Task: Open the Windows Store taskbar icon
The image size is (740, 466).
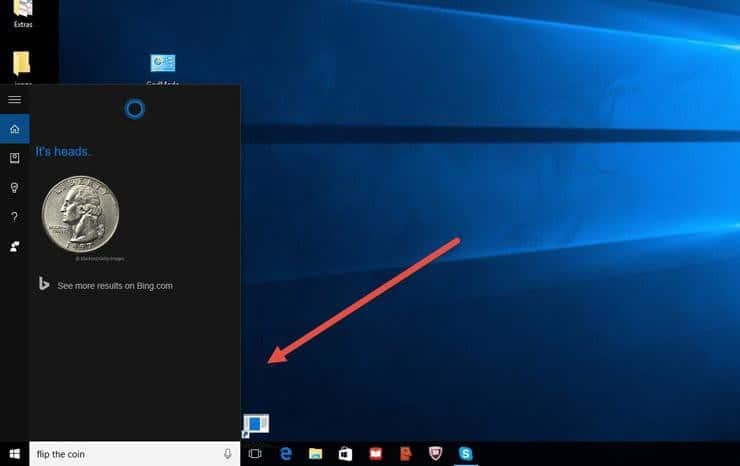Action: click(x=345, y=454)
